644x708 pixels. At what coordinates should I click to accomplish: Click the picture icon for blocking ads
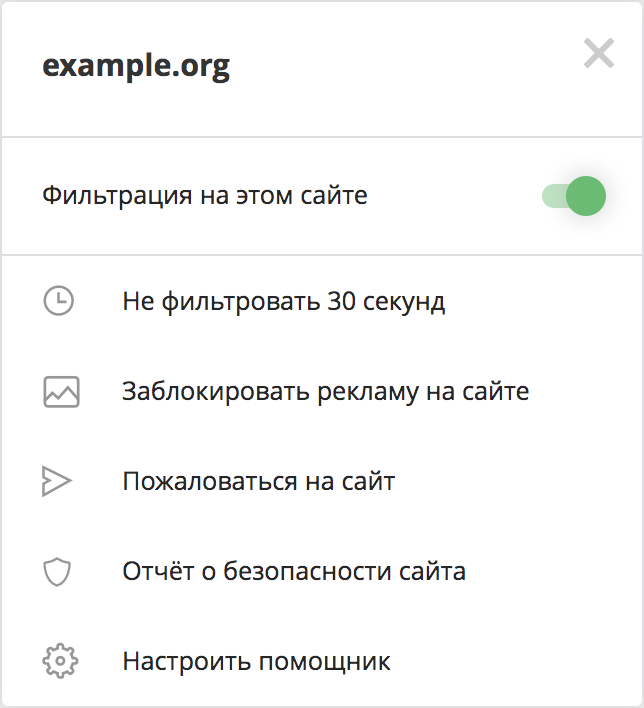coord(61,391)
